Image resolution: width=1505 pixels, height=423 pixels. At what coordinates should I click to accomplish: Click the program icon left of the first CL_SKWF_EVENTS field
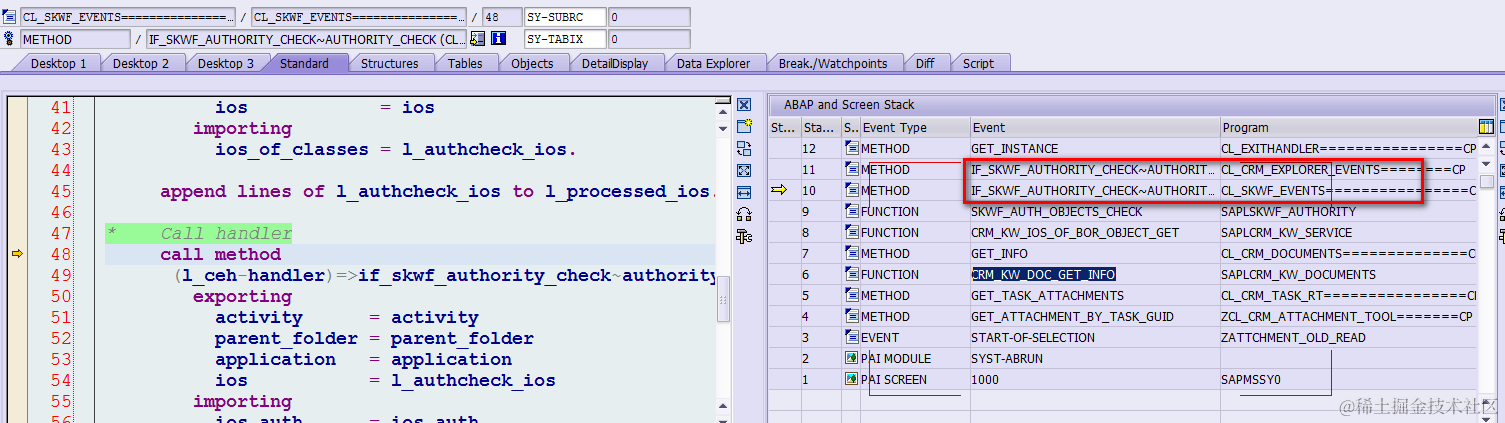[9, 17]
